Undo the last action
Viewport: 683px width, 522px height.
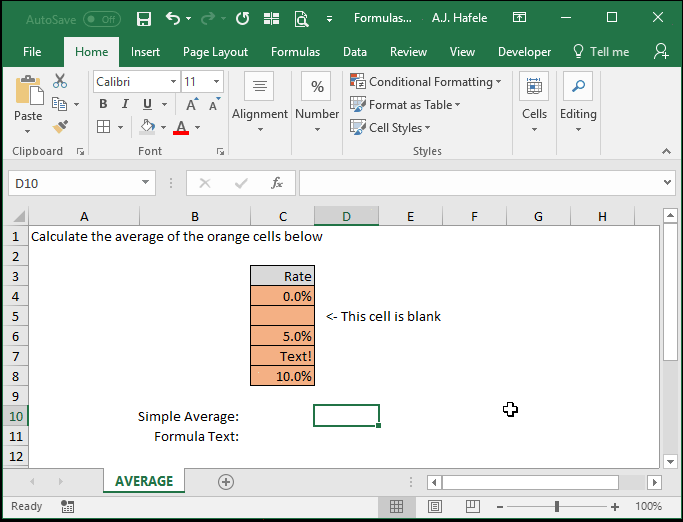173,18
